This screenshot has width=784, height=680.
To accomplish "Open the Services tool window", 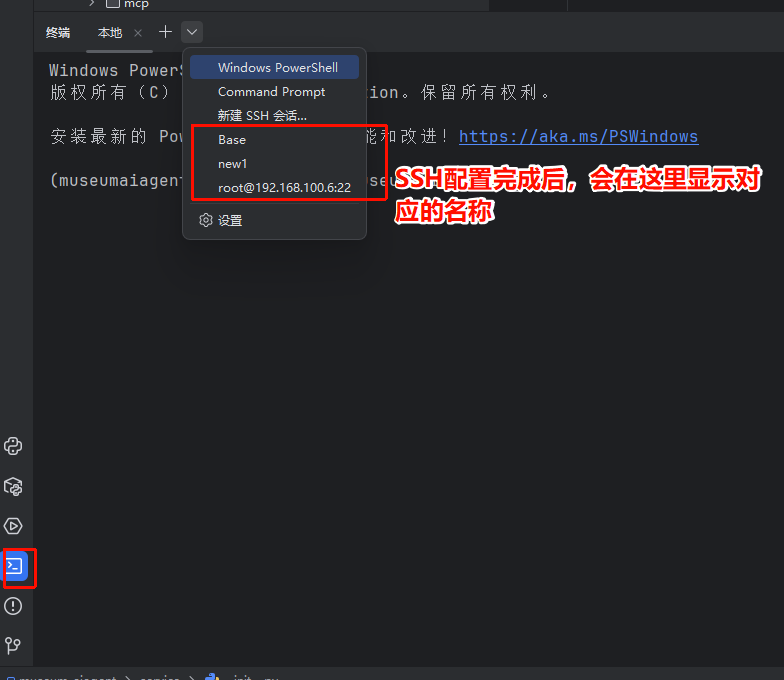I will tap(14, 526).
